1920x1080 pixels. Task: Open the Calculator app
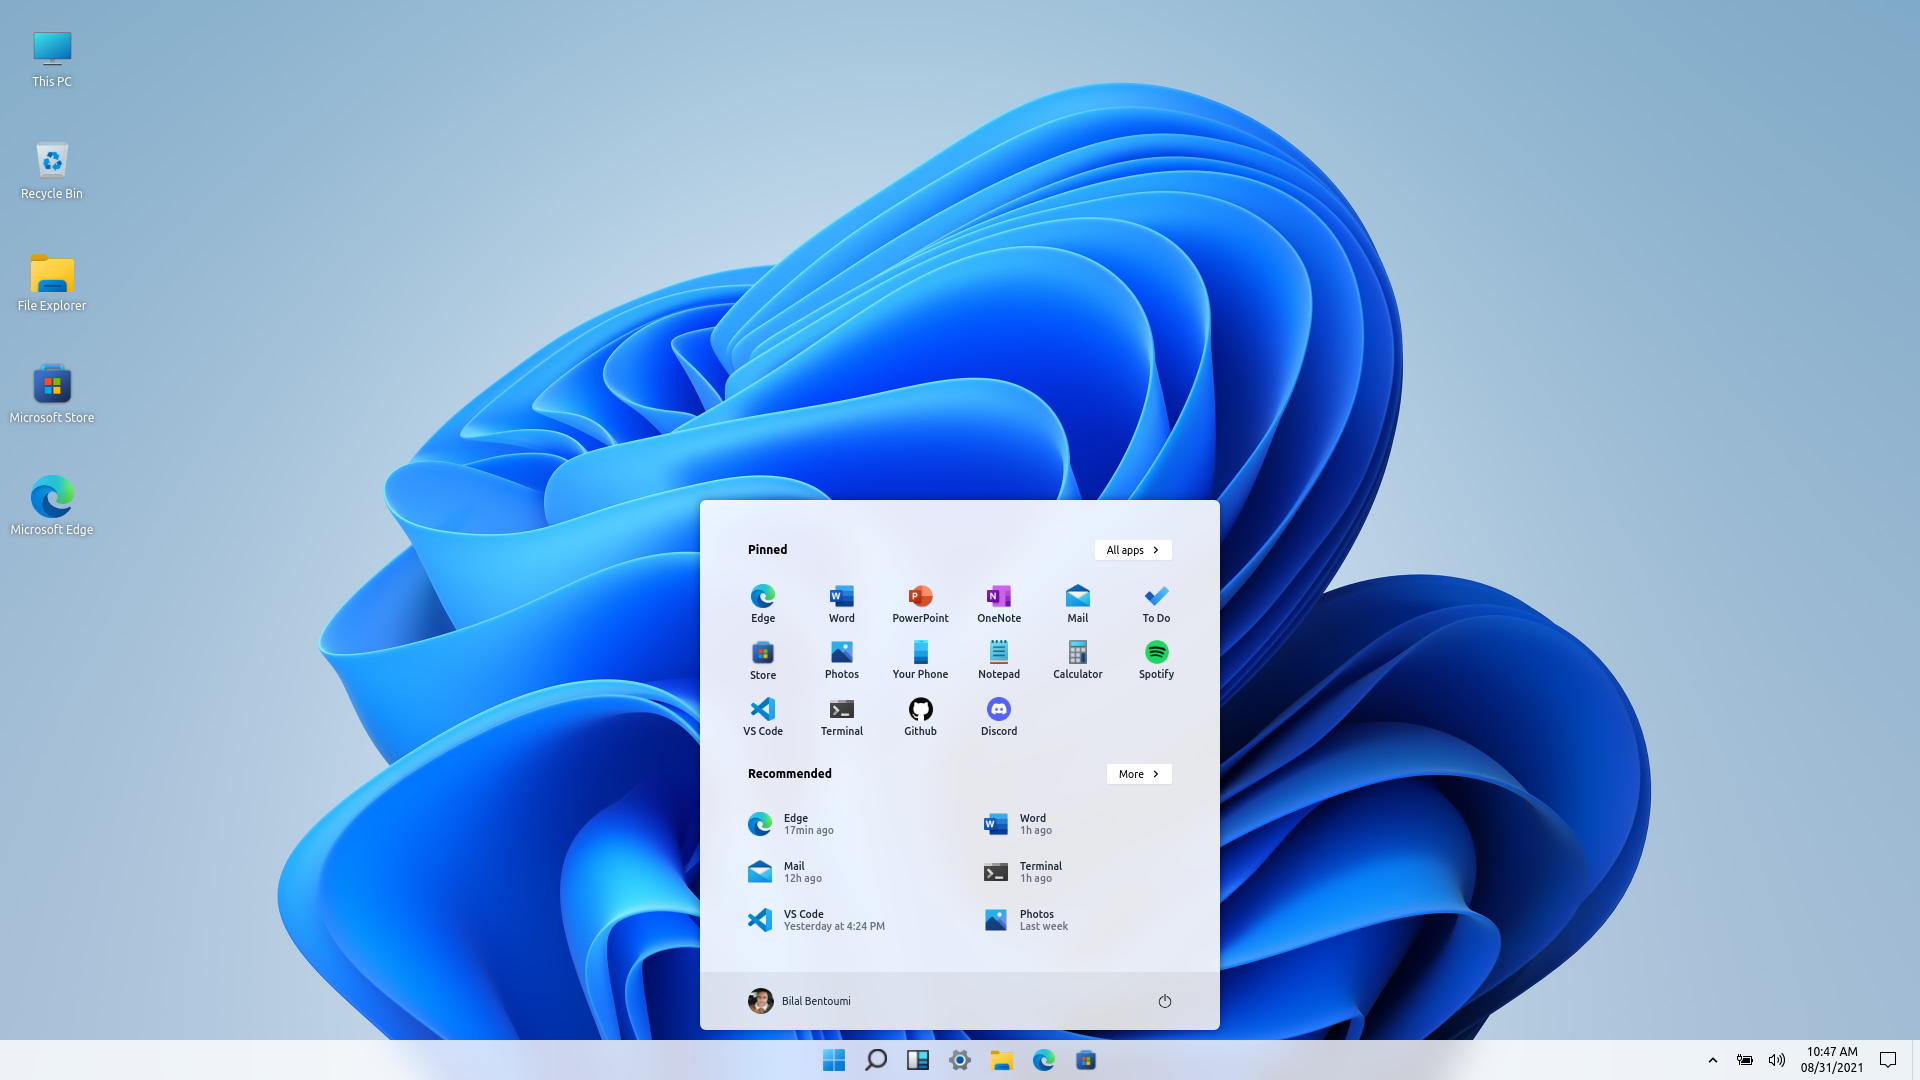(1077, 660)
